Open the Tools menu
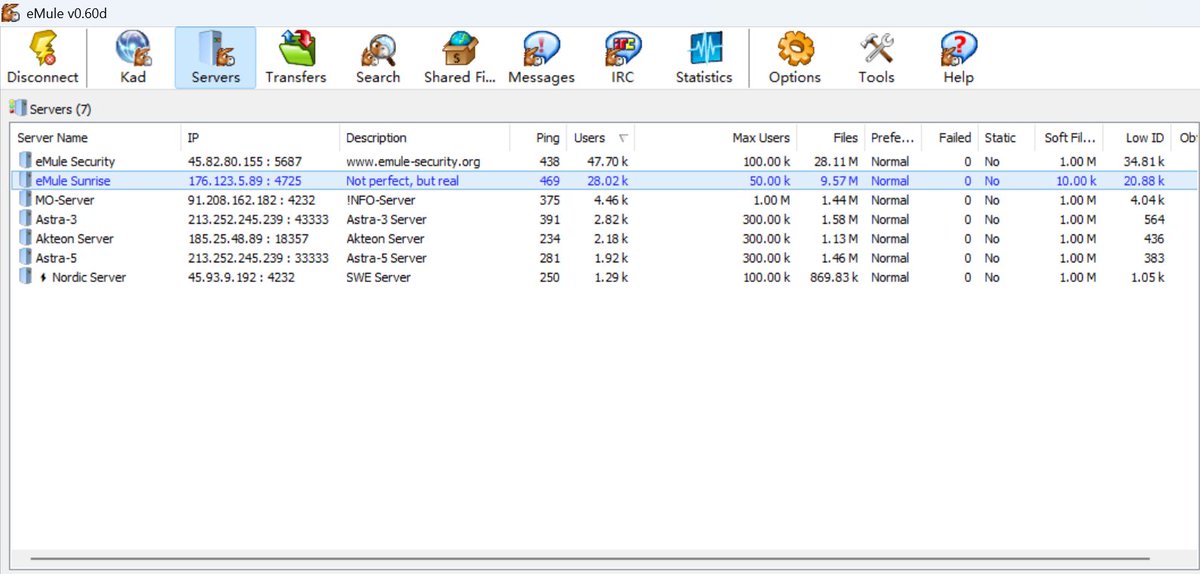Image resolution: width=1200 pixels, height=574 pixels. [x=876, y=58]
